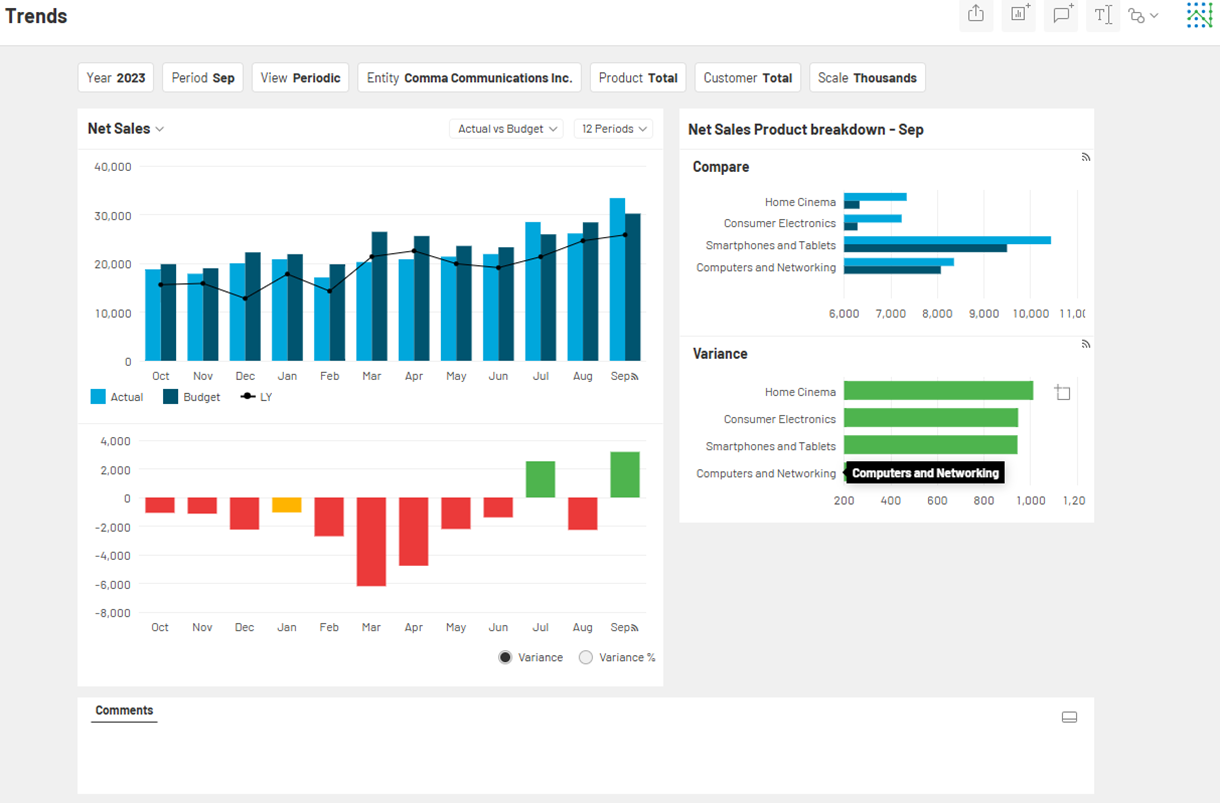Screen dimensions: 1220x803
Task: Click the feed icon in Compare chart corner
Action: click(1085, 157)
